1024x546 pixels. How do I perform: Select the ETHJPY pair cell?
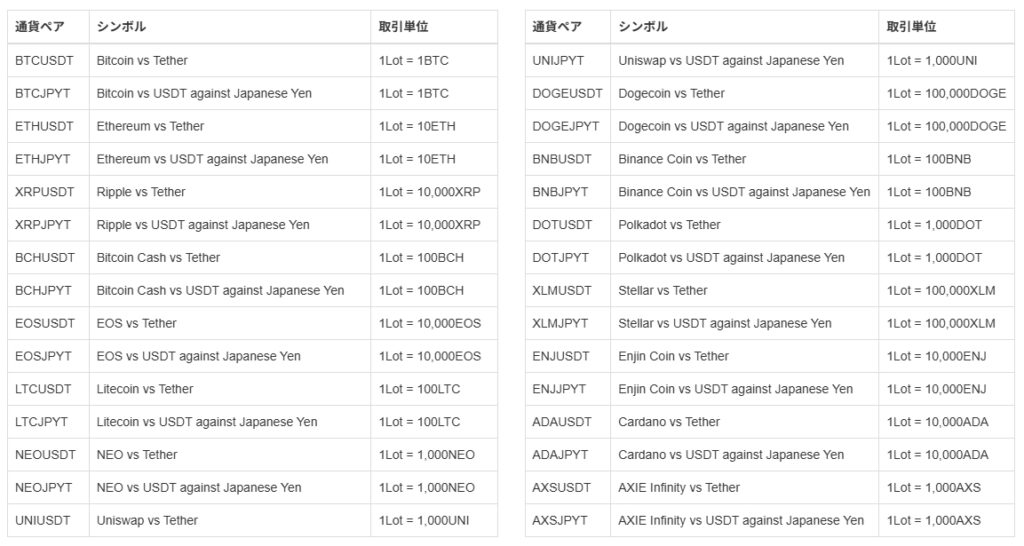[x=43, y=159]
